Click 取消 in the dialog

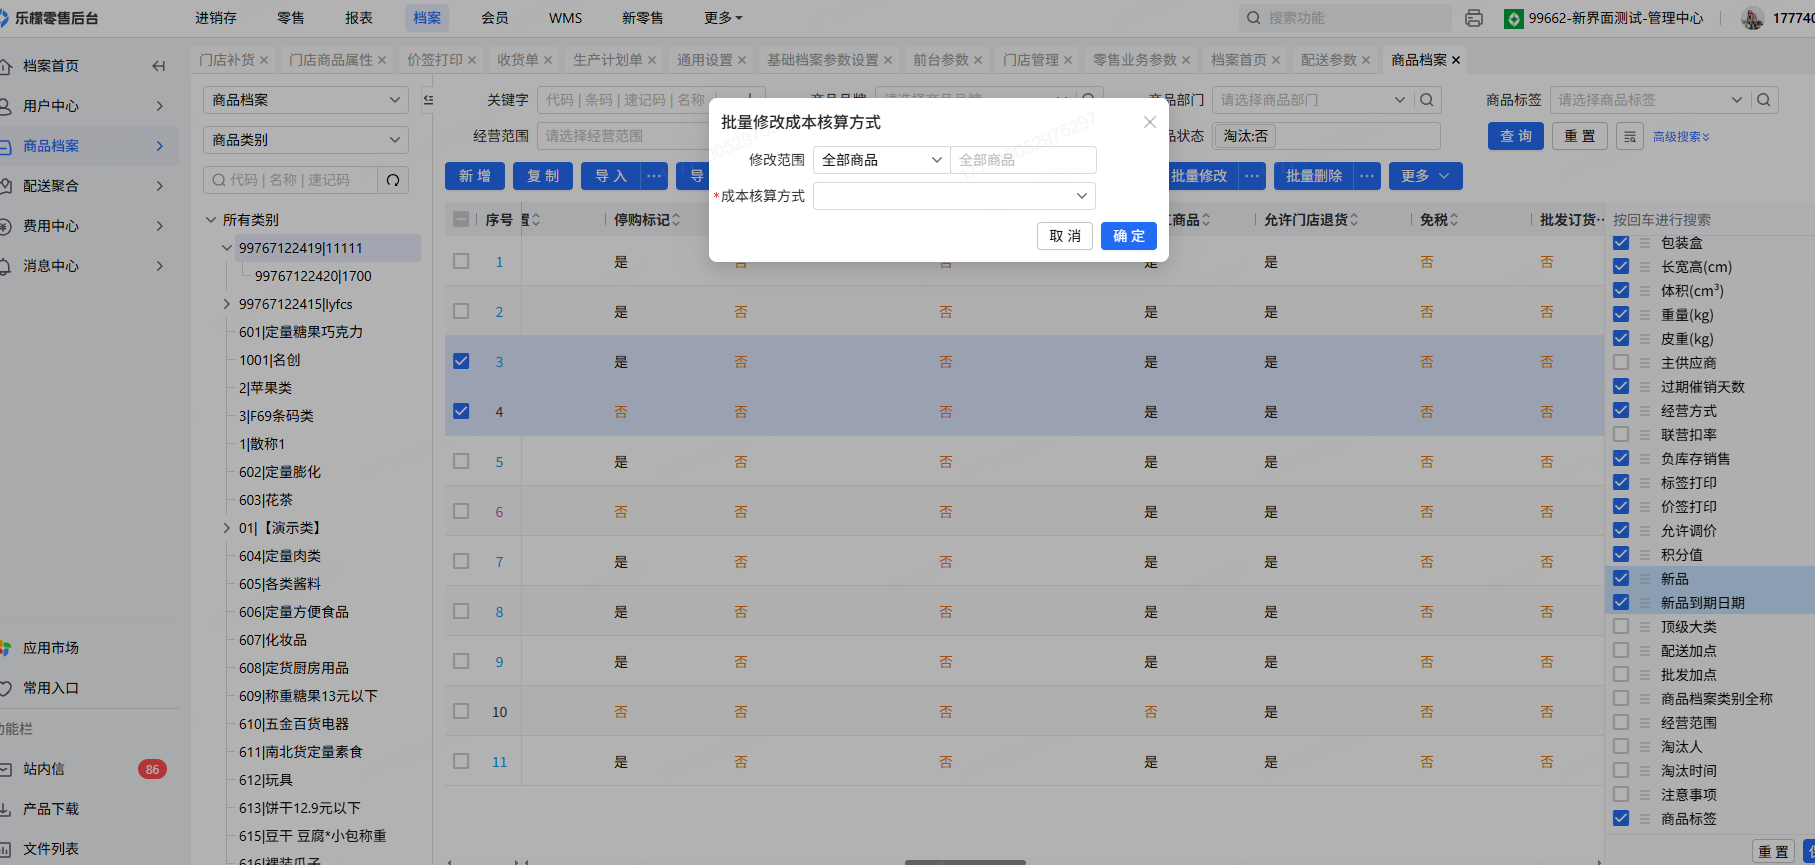pos(1065,236)
